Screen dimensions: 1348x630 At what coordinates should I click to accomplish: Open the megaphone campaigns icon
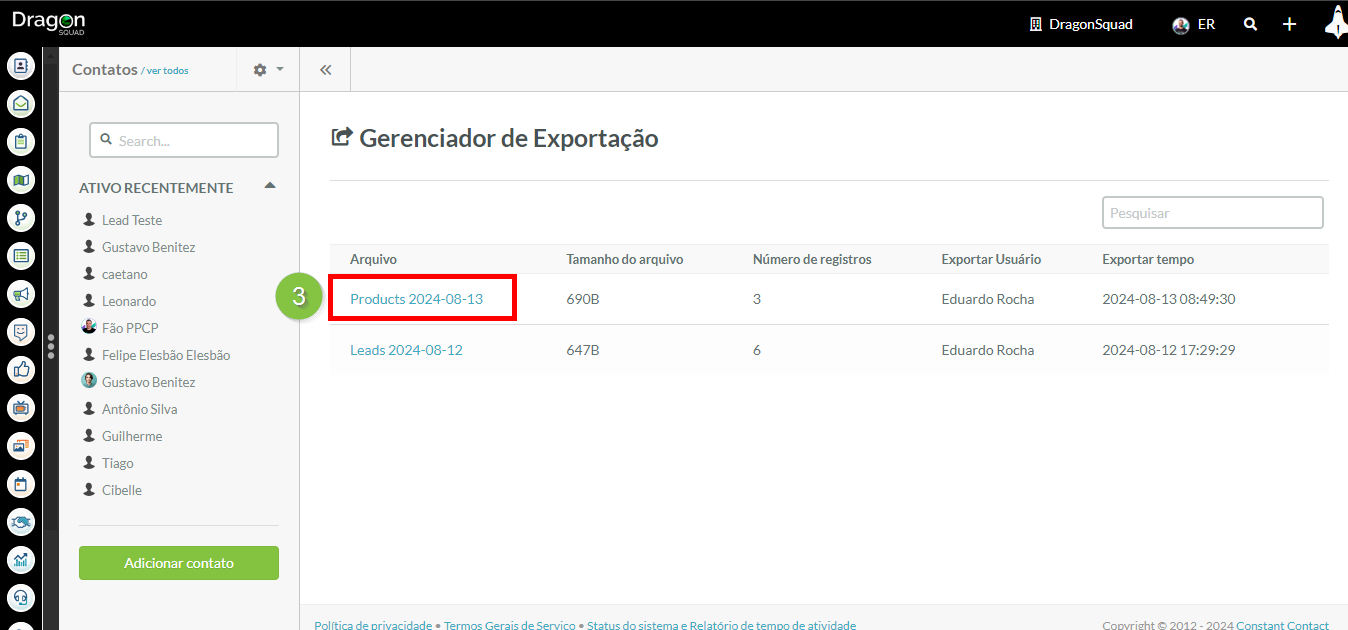tap(21, 294)
